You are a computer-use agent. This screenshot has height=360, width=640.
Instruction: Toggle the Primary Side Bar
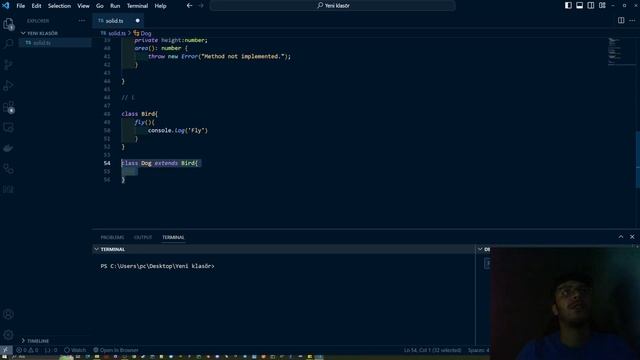coord(568,6)
